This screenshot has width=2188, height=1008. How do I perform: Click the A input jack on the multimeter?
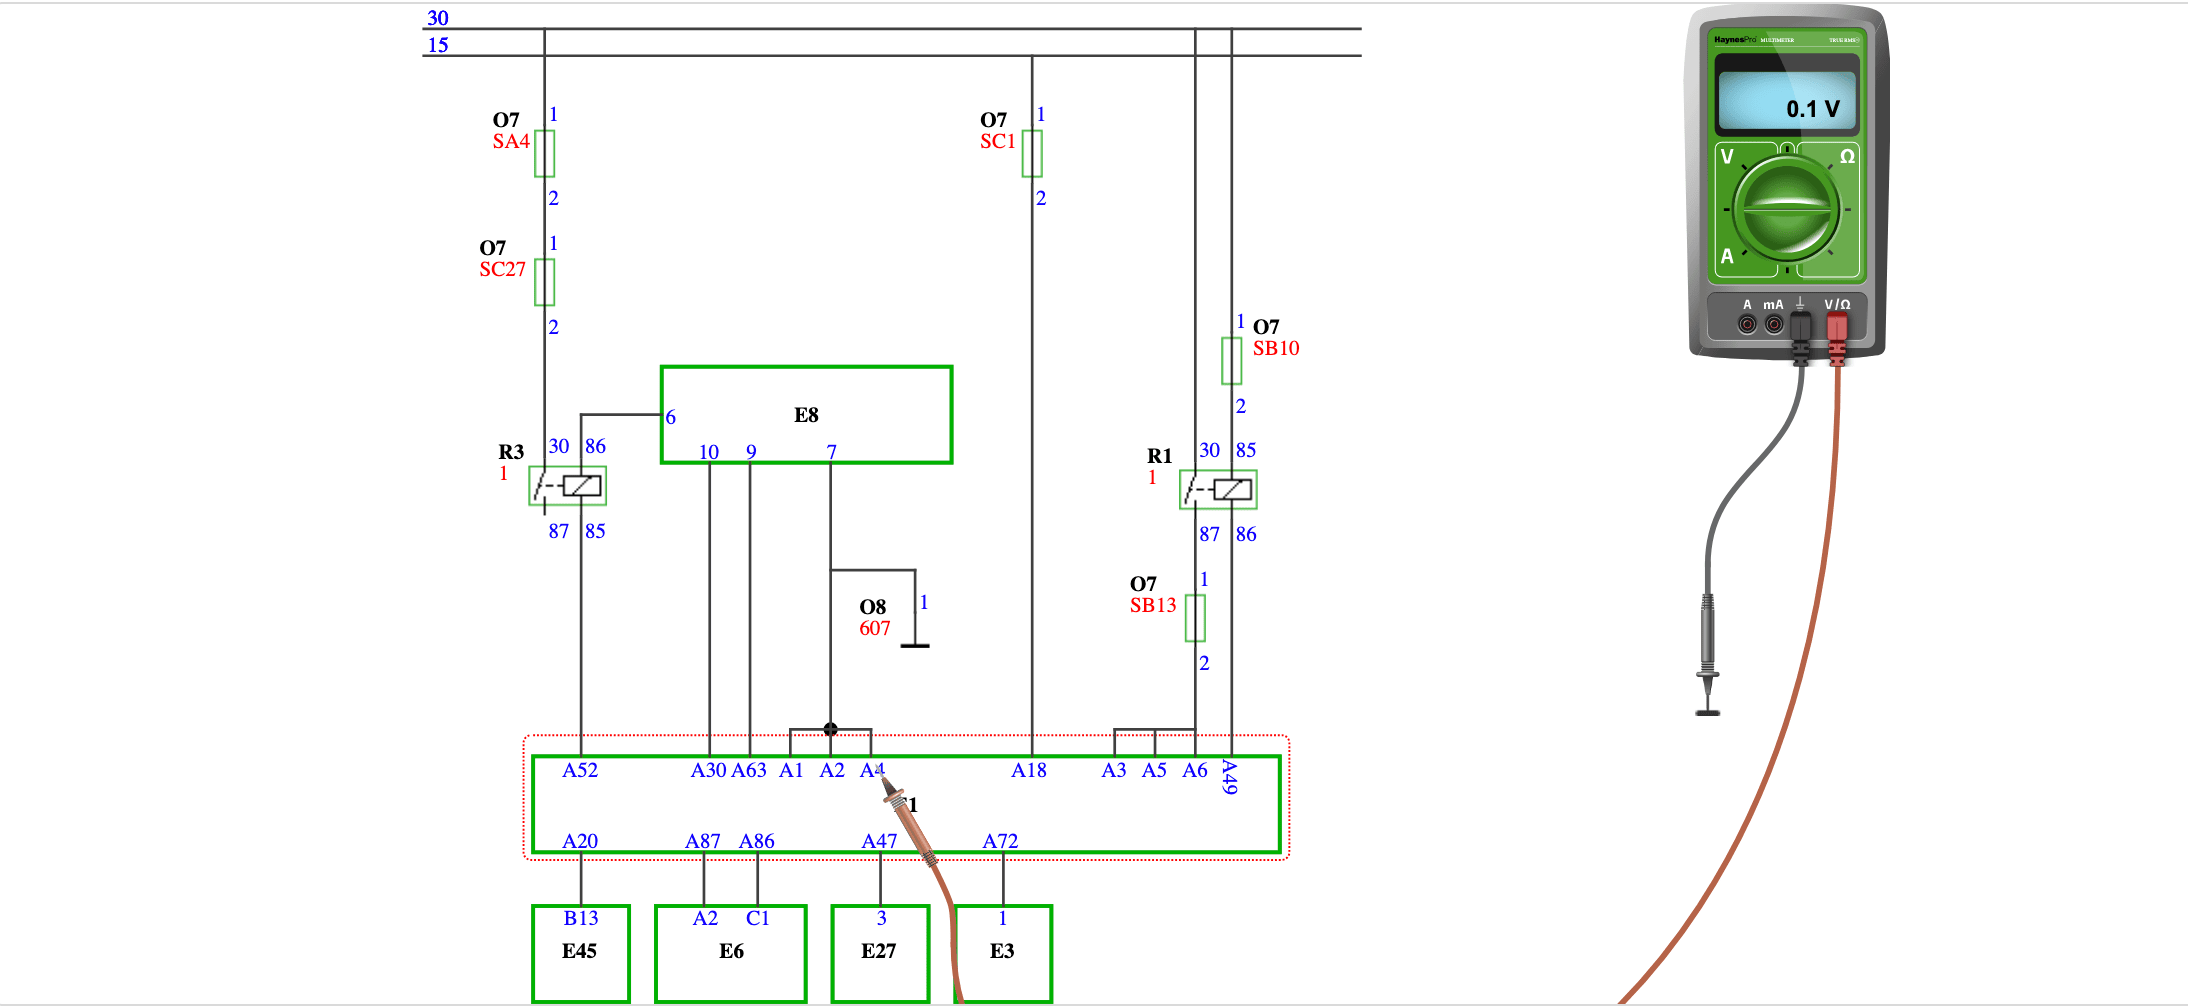point(1747,324)
